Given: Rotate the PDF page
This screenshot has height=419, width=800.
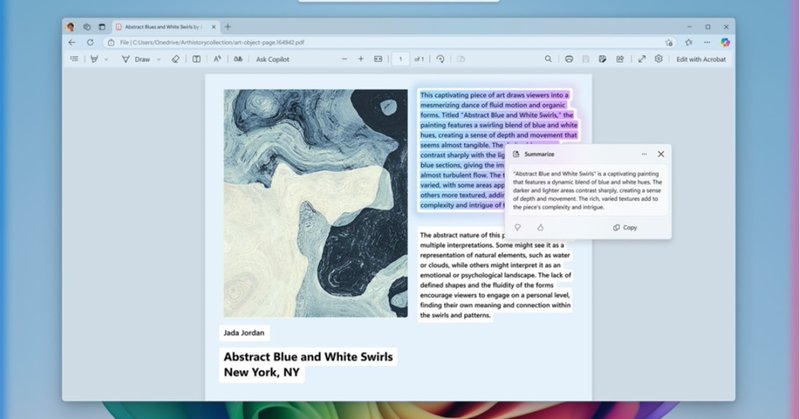Looking at the screenshot, I should coord(440,59).
